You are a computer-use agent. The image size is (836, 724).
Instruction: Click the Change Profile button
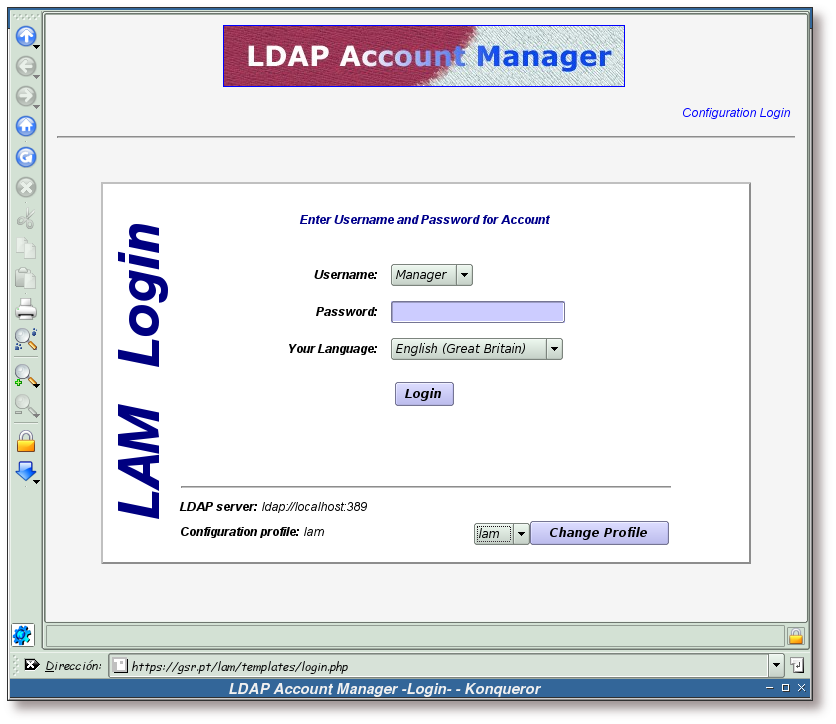coord(599,533)
